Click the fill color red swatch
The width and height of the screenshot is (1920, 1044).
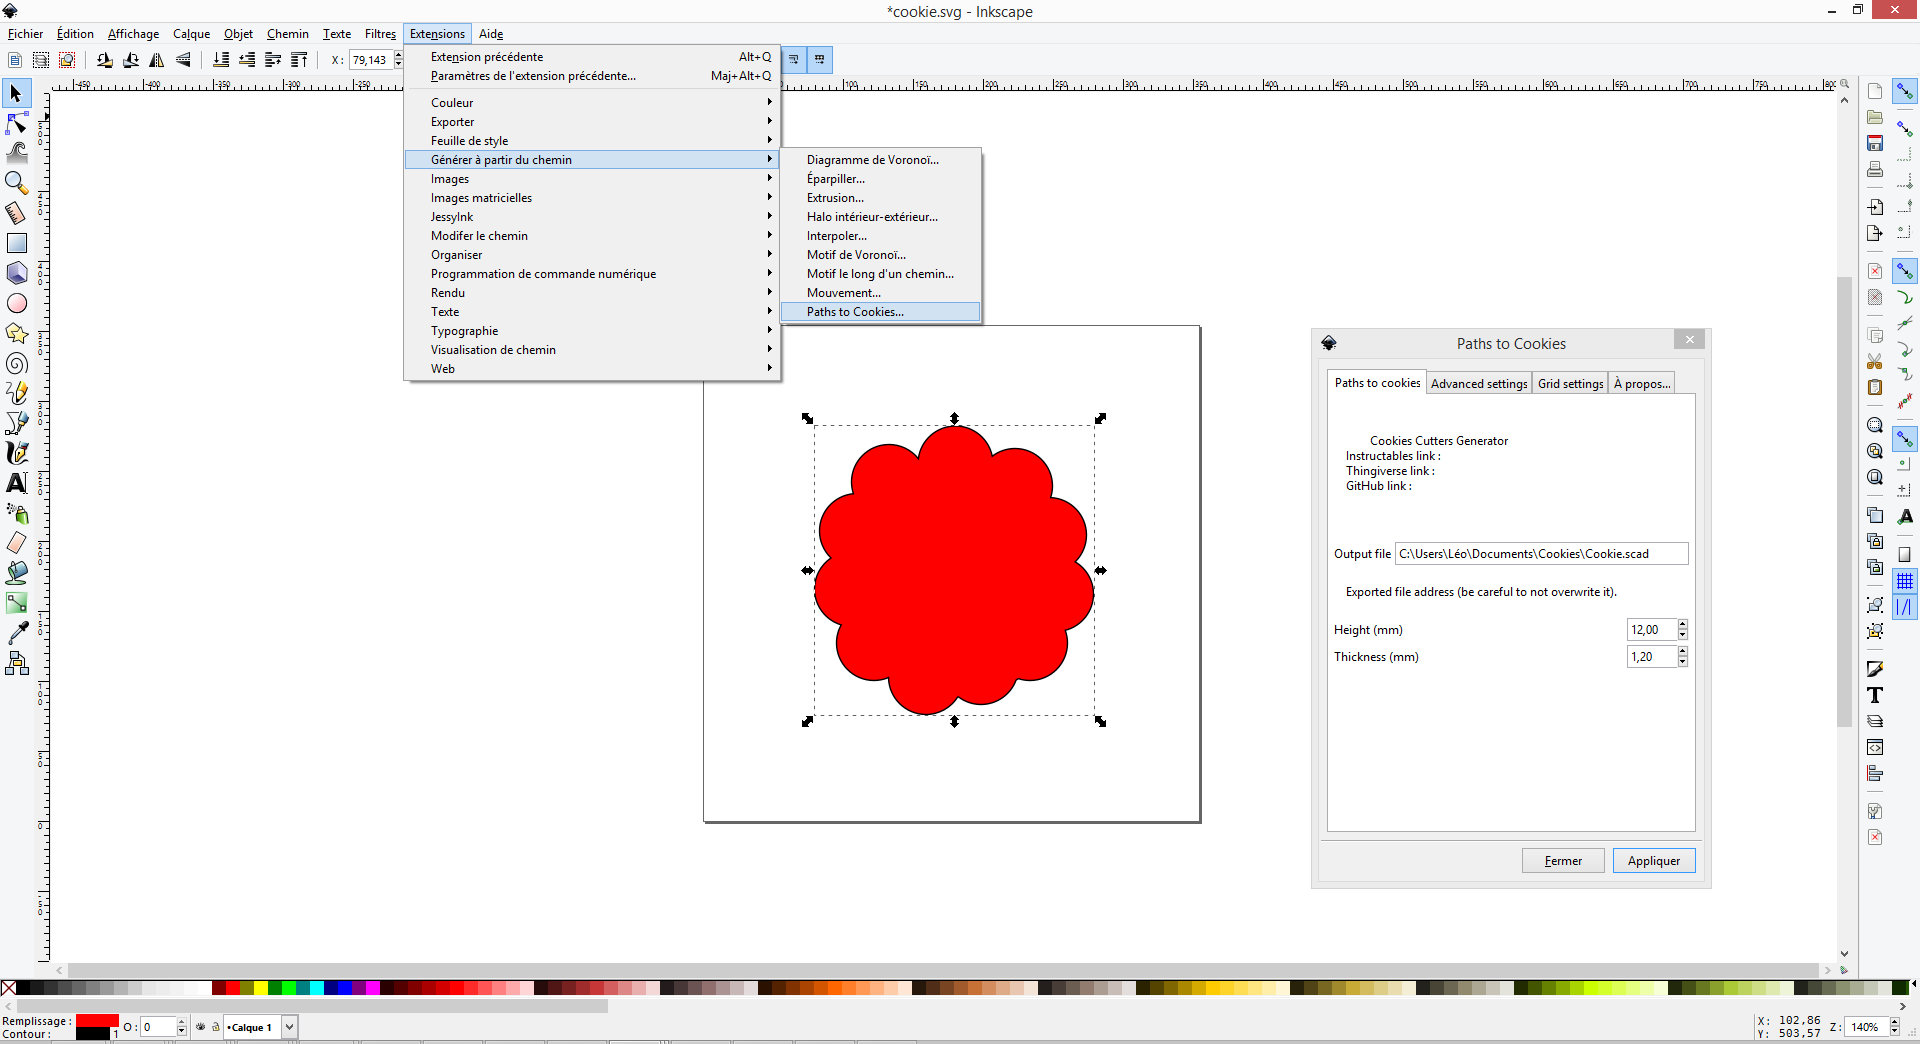(x=97, y=1021)
